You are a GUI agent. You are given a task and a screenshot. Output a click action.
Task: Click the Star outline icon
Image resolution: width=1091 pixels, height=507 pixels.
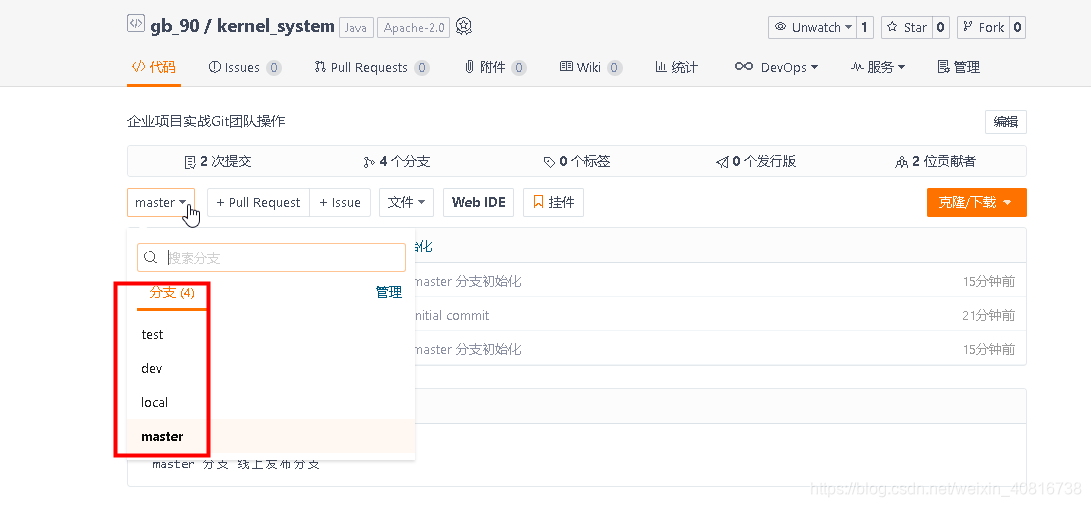click(892, 27)
